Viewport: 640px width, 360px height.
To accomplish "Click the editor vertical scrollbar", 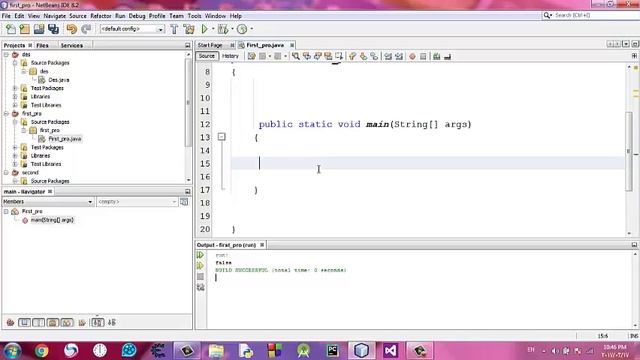I will click(x=629, y=150).
